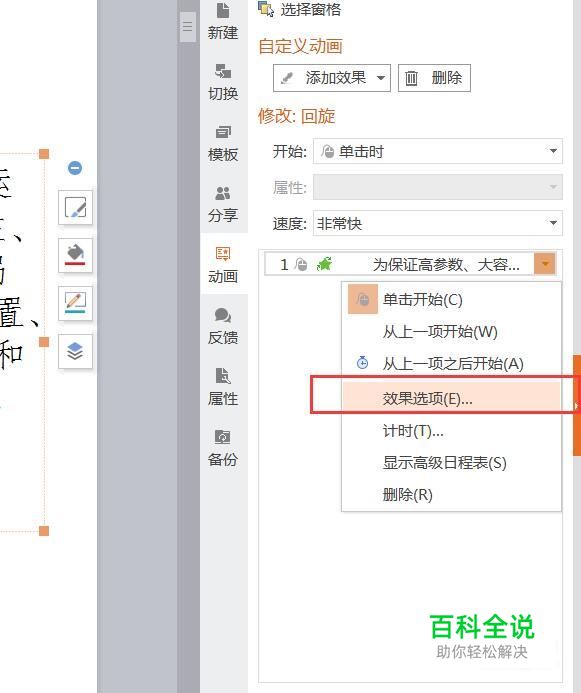581x693 pixels.
Task: Open the fill color bucket icon
Action: point(76,255)
